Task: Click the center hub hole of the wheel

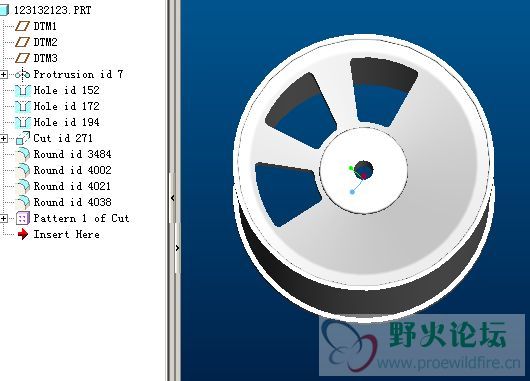Action: click(x=364, y=170)
